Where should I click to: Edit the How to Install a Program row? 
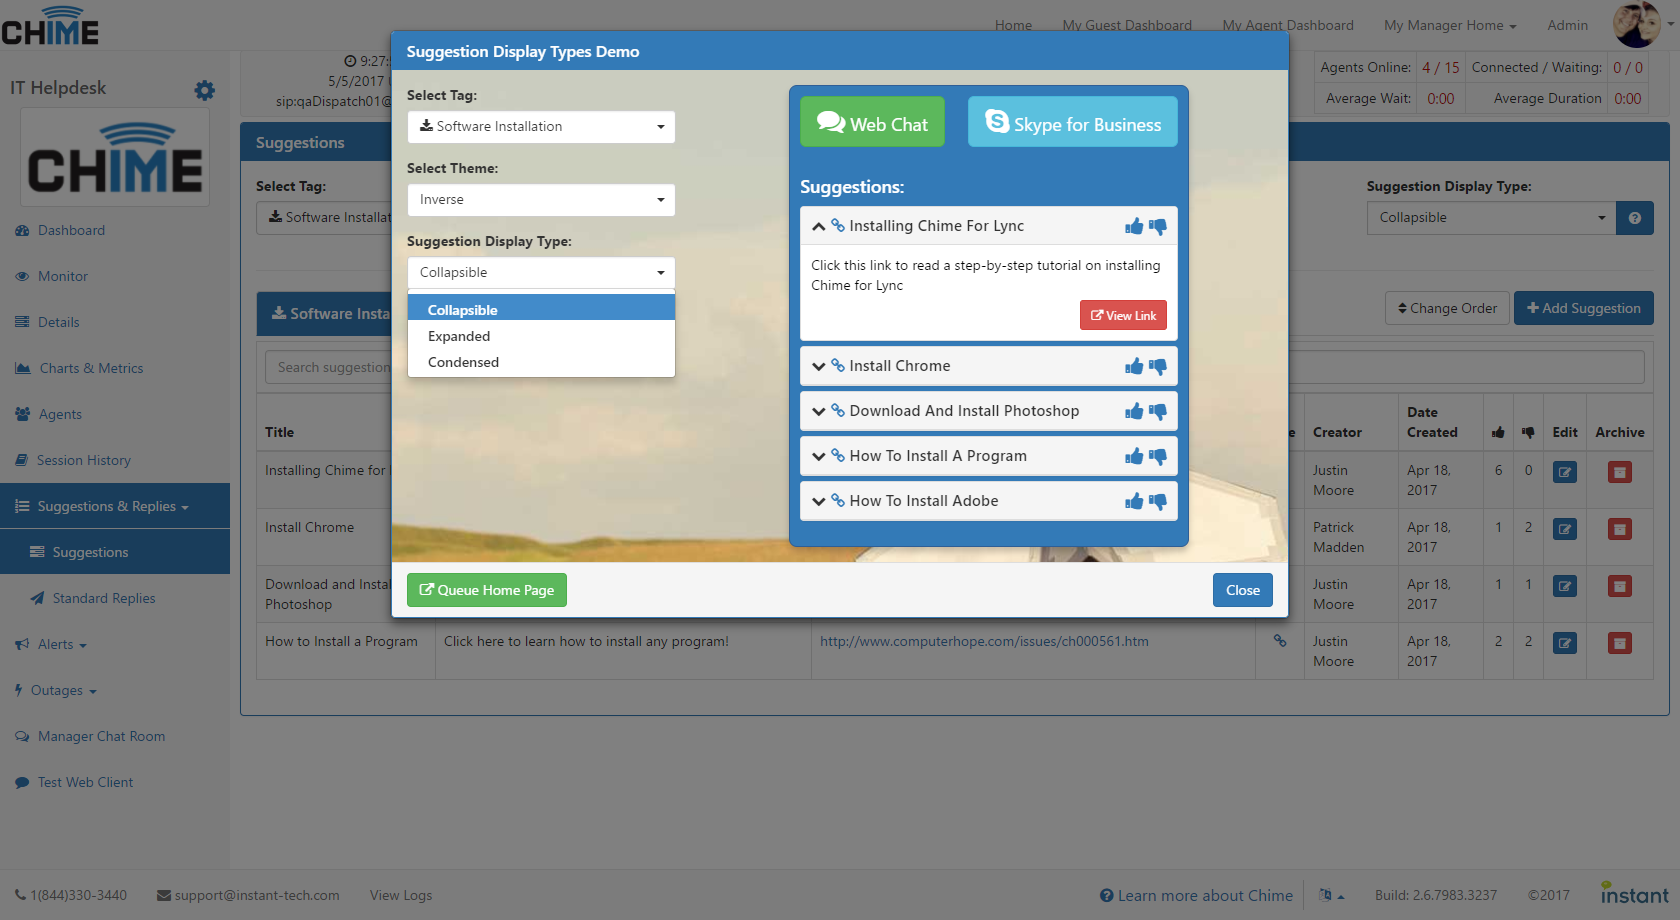coord(1565,643)
